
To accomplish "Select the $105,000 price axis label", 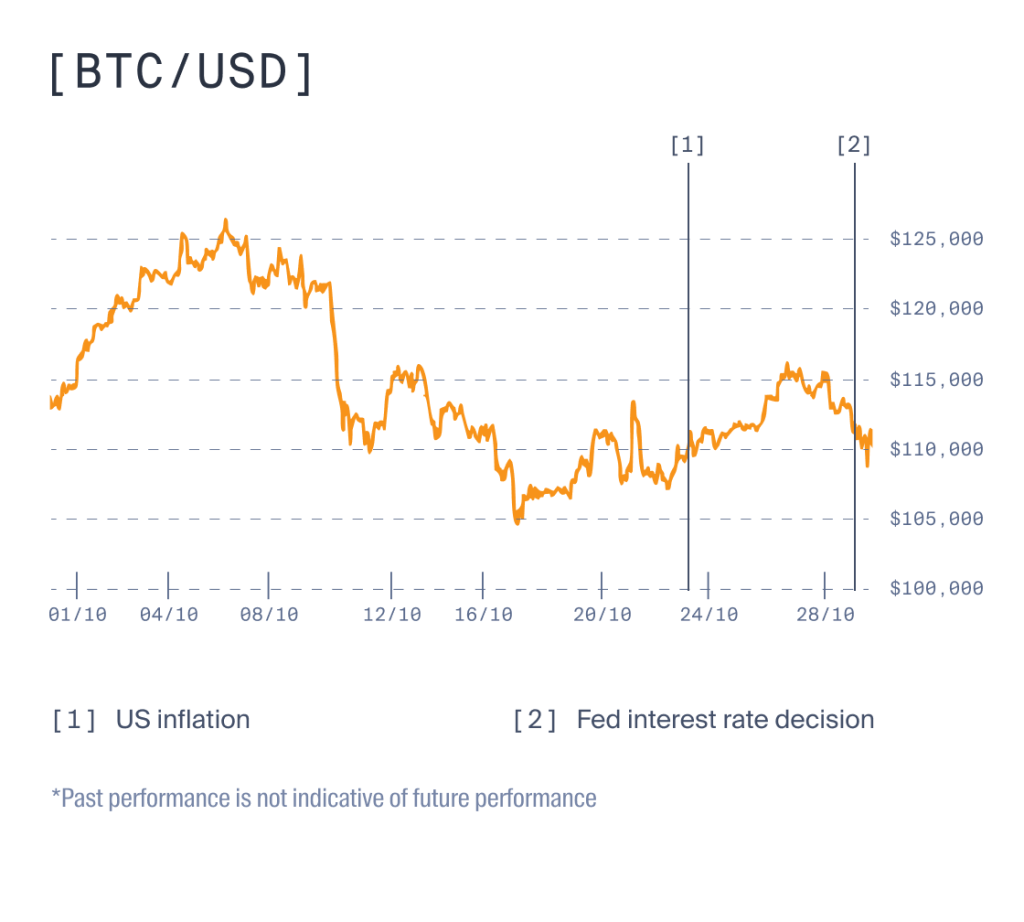I will 936,519.
